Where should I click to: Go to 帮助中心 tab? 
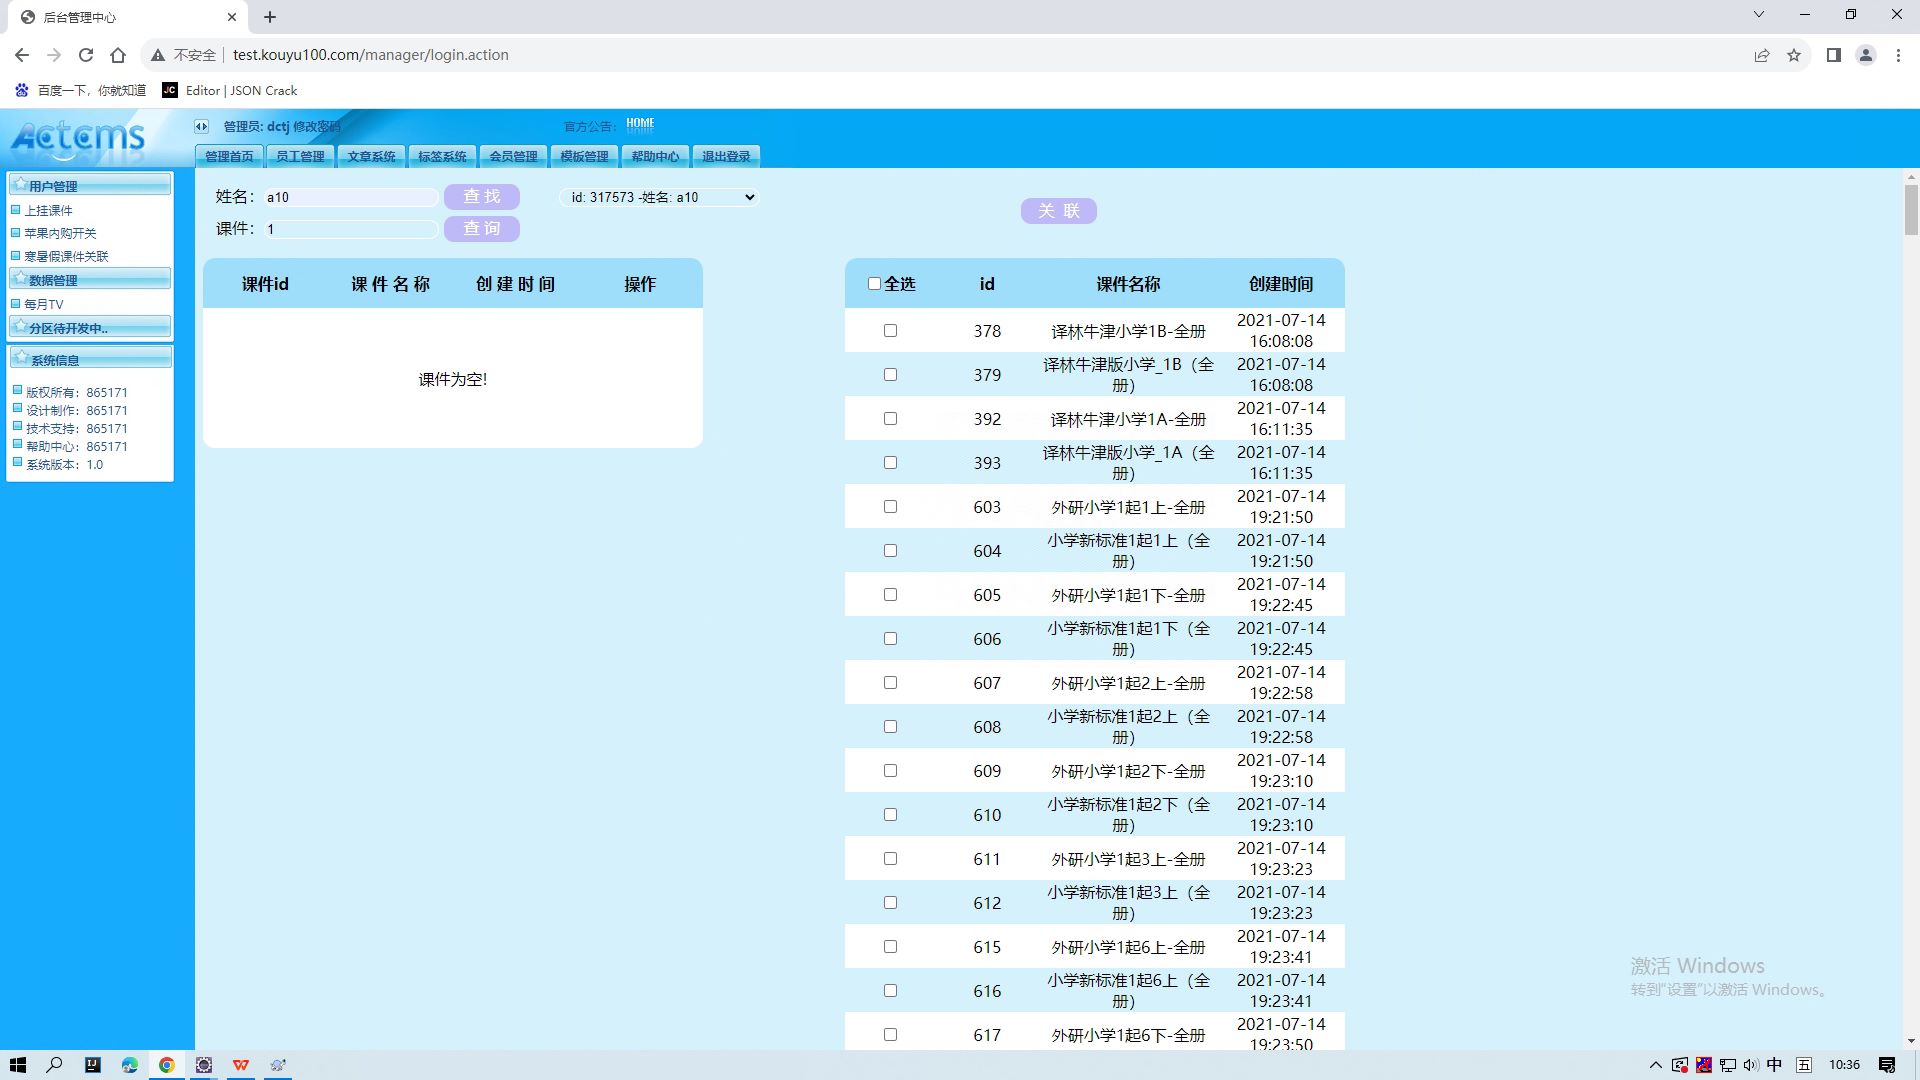(x=655, y=156)
